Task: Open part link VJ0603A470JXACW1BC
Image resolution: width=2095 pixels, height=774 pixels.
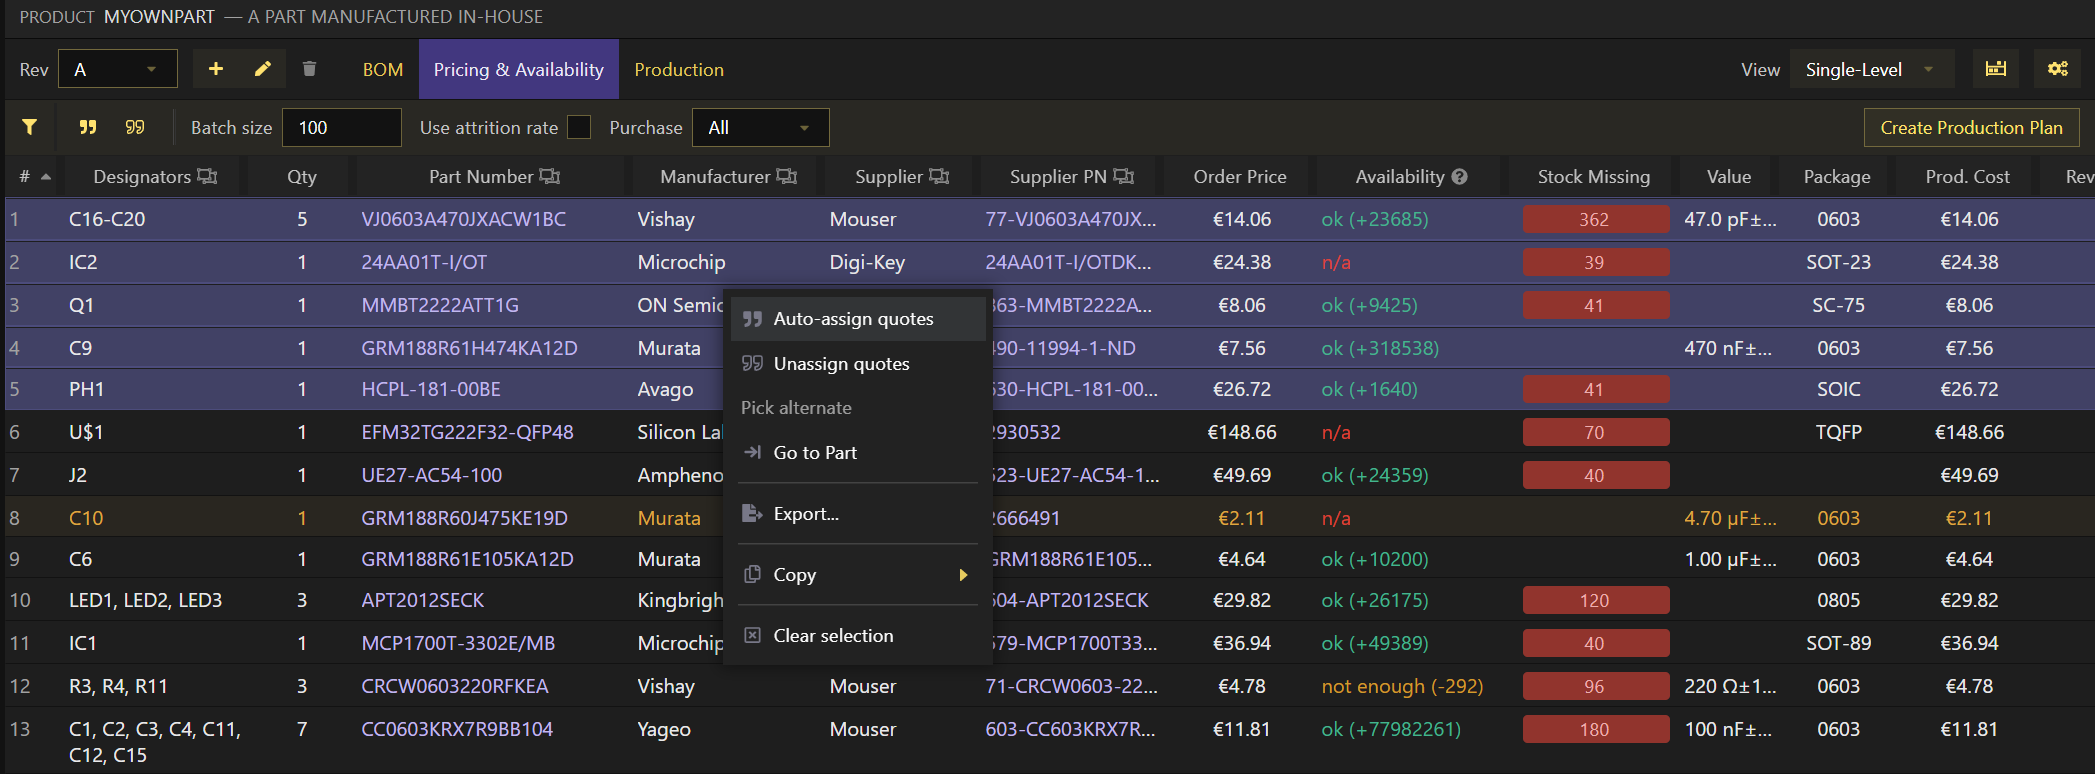Action: click(464, 219)
